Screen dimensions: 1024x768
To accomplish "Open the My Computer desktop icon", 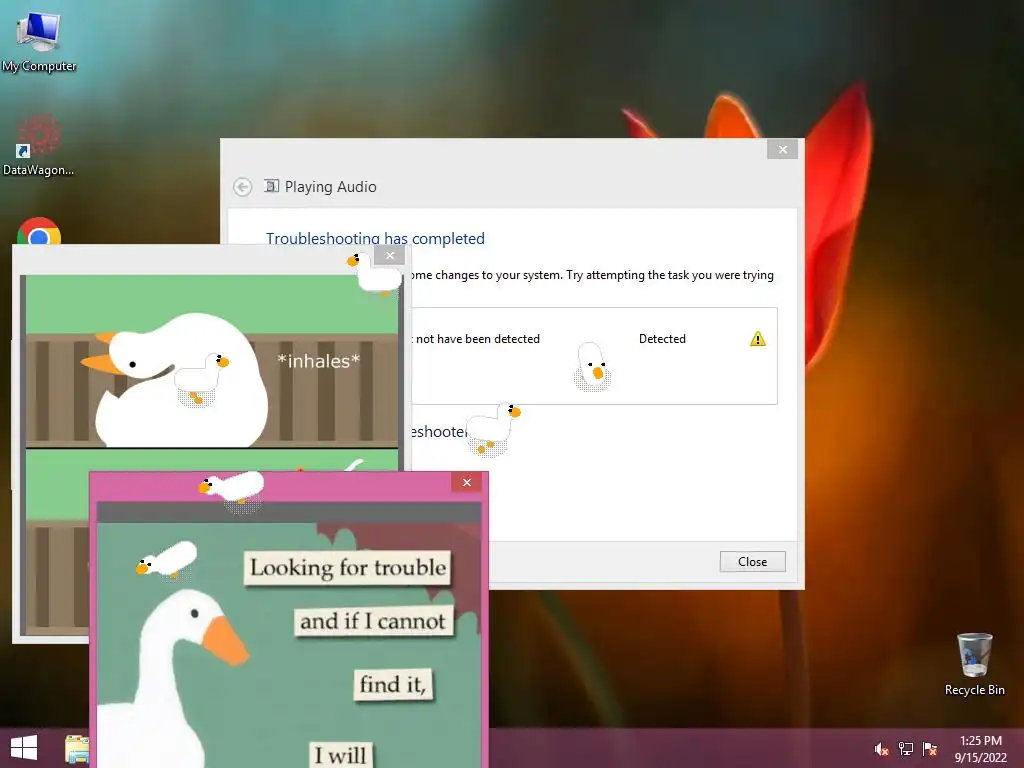I will tap(39, 41).
